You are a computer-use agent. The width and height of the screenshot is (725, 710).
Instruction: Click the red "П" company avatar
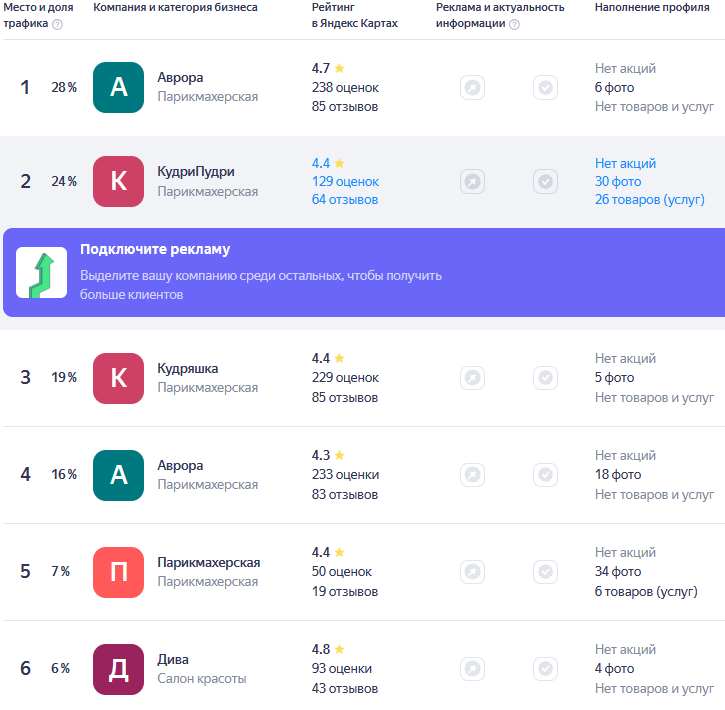point(118,572)
